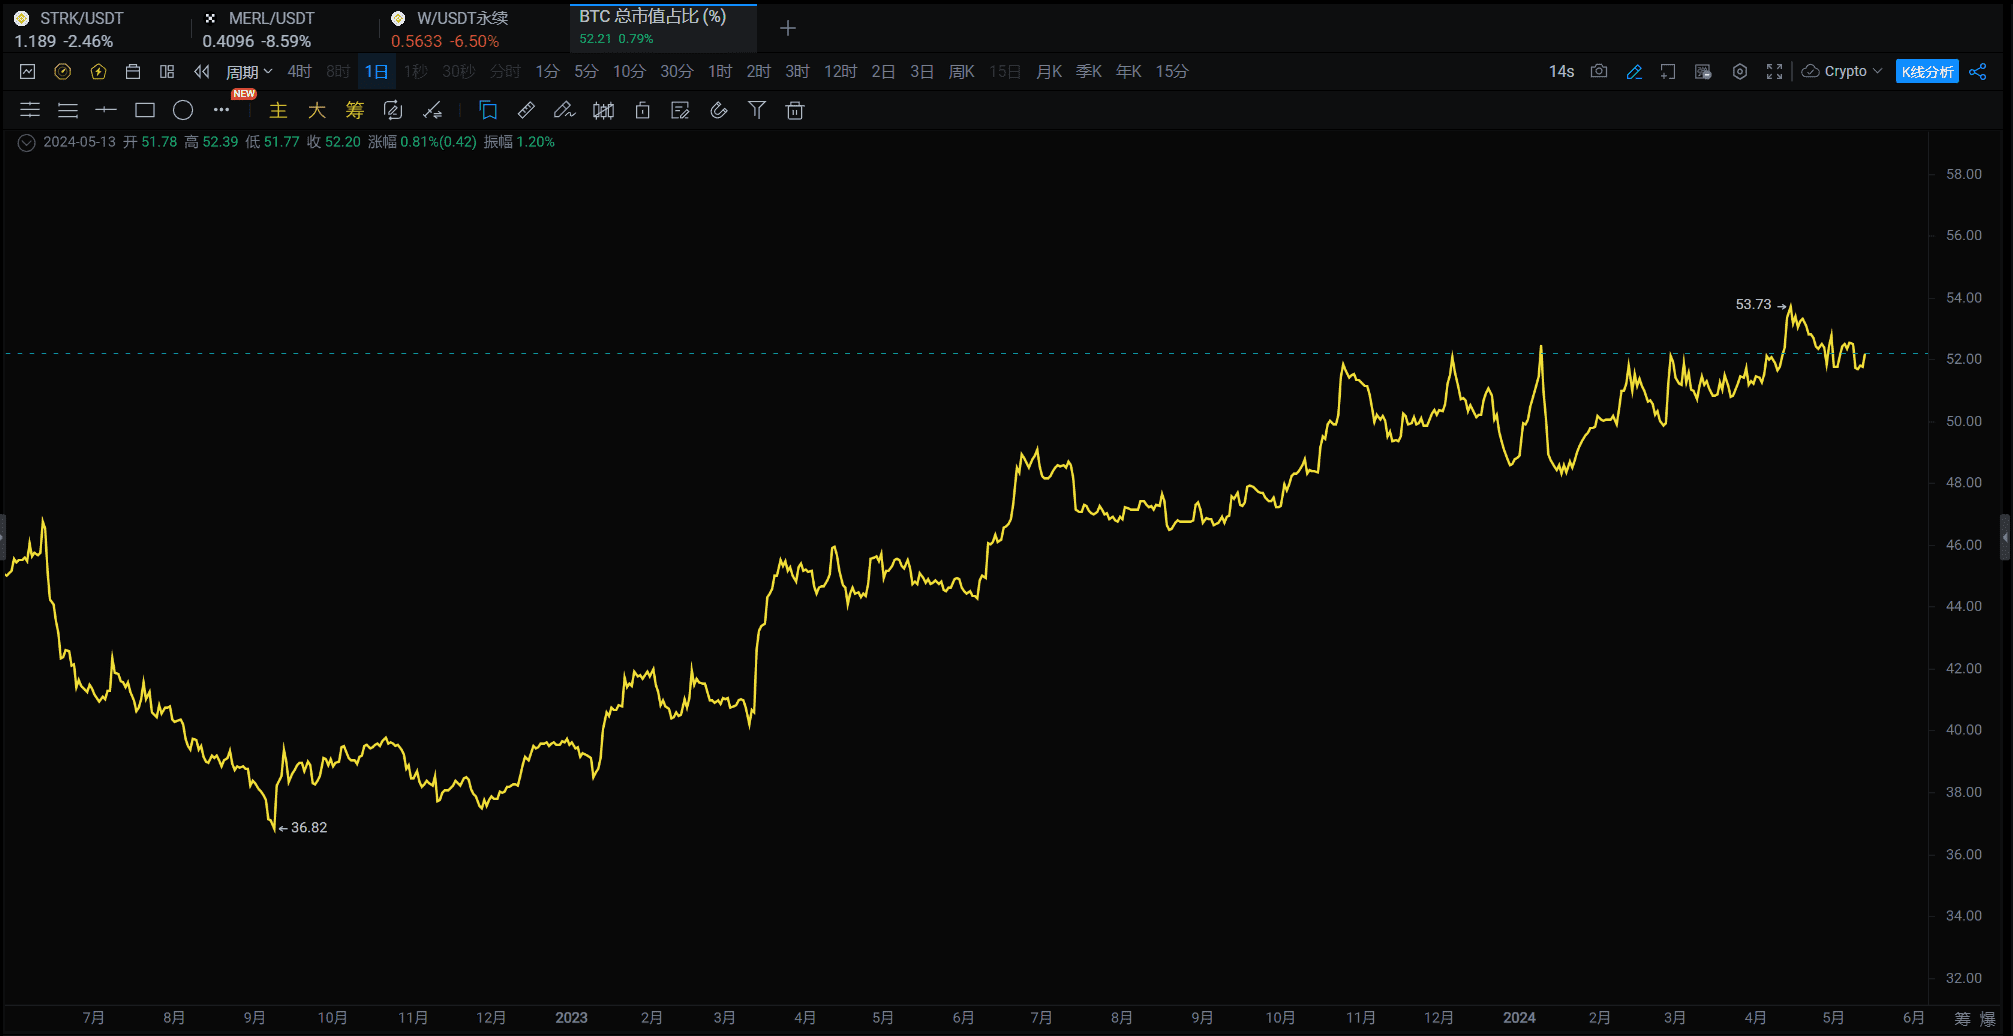Click the 爆 button at bottom right
This screenshot has width=2013, height=1036.
(x=1988, y=1018)
